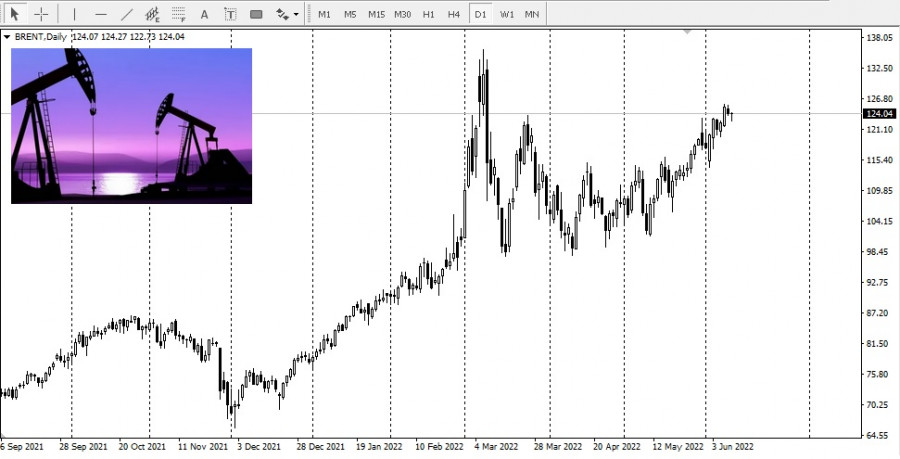Click the oil pumpjack image on chart
The height and width of the screenshot is (459, 900).
point(131,126)
